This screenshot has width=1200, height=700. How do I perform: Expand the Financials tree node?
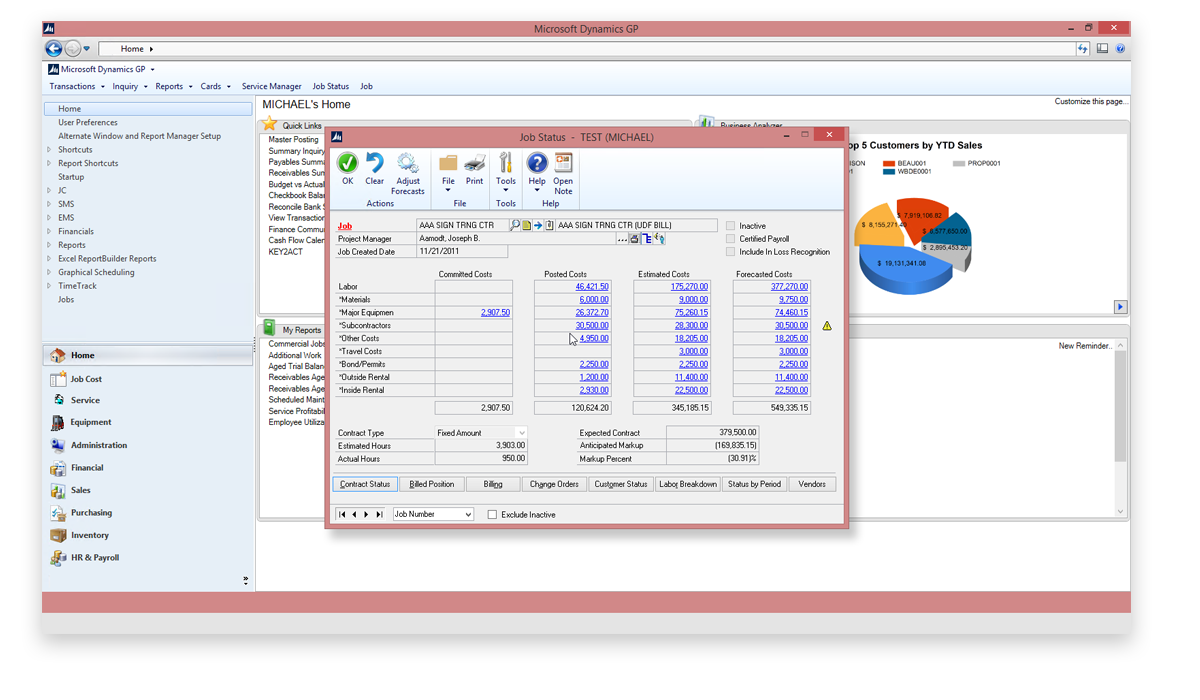click(x=49, y=231)
